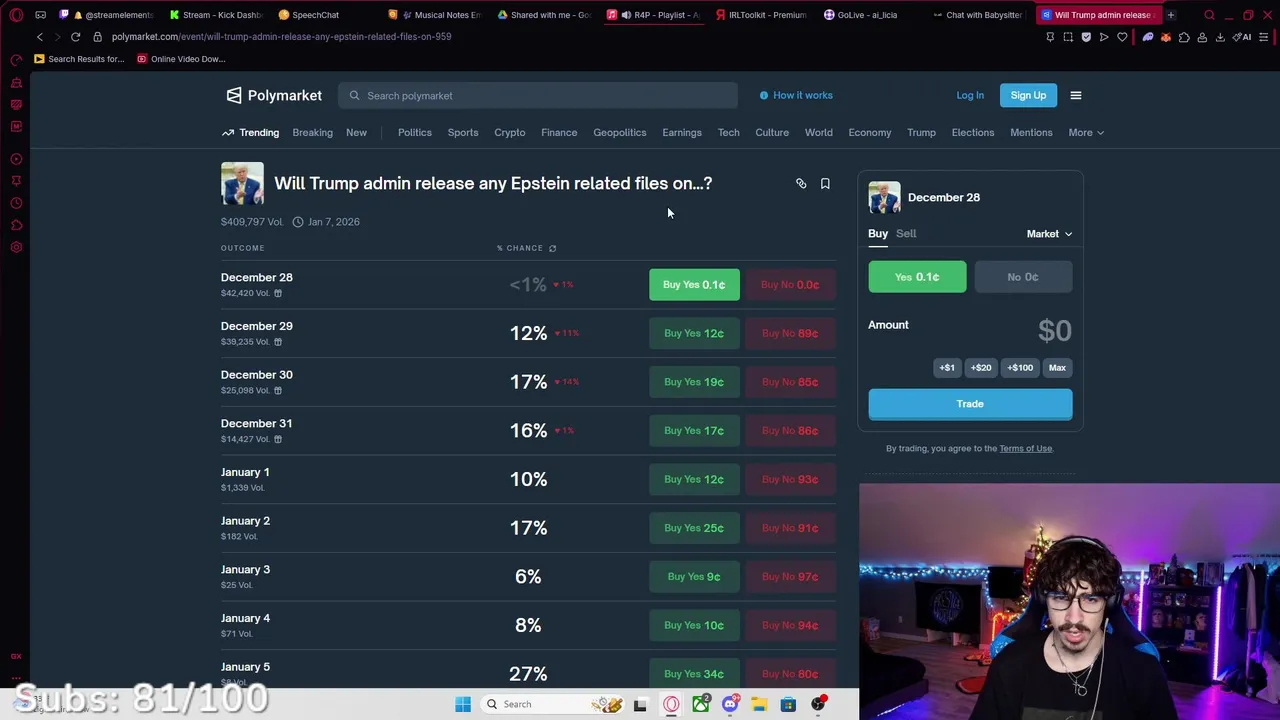Open the Geopolitics category

click(x=620, y=132)
